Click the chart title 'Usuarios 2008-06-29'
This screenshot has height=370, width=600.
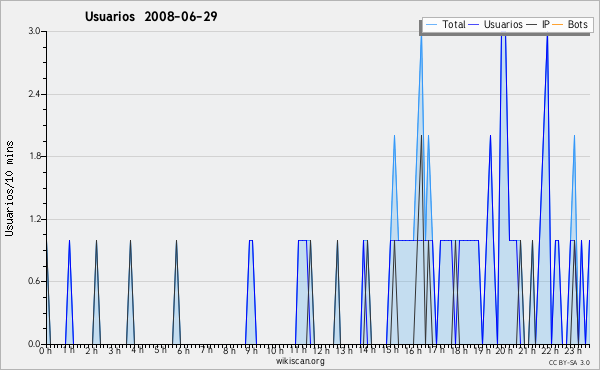pos(151,16)
